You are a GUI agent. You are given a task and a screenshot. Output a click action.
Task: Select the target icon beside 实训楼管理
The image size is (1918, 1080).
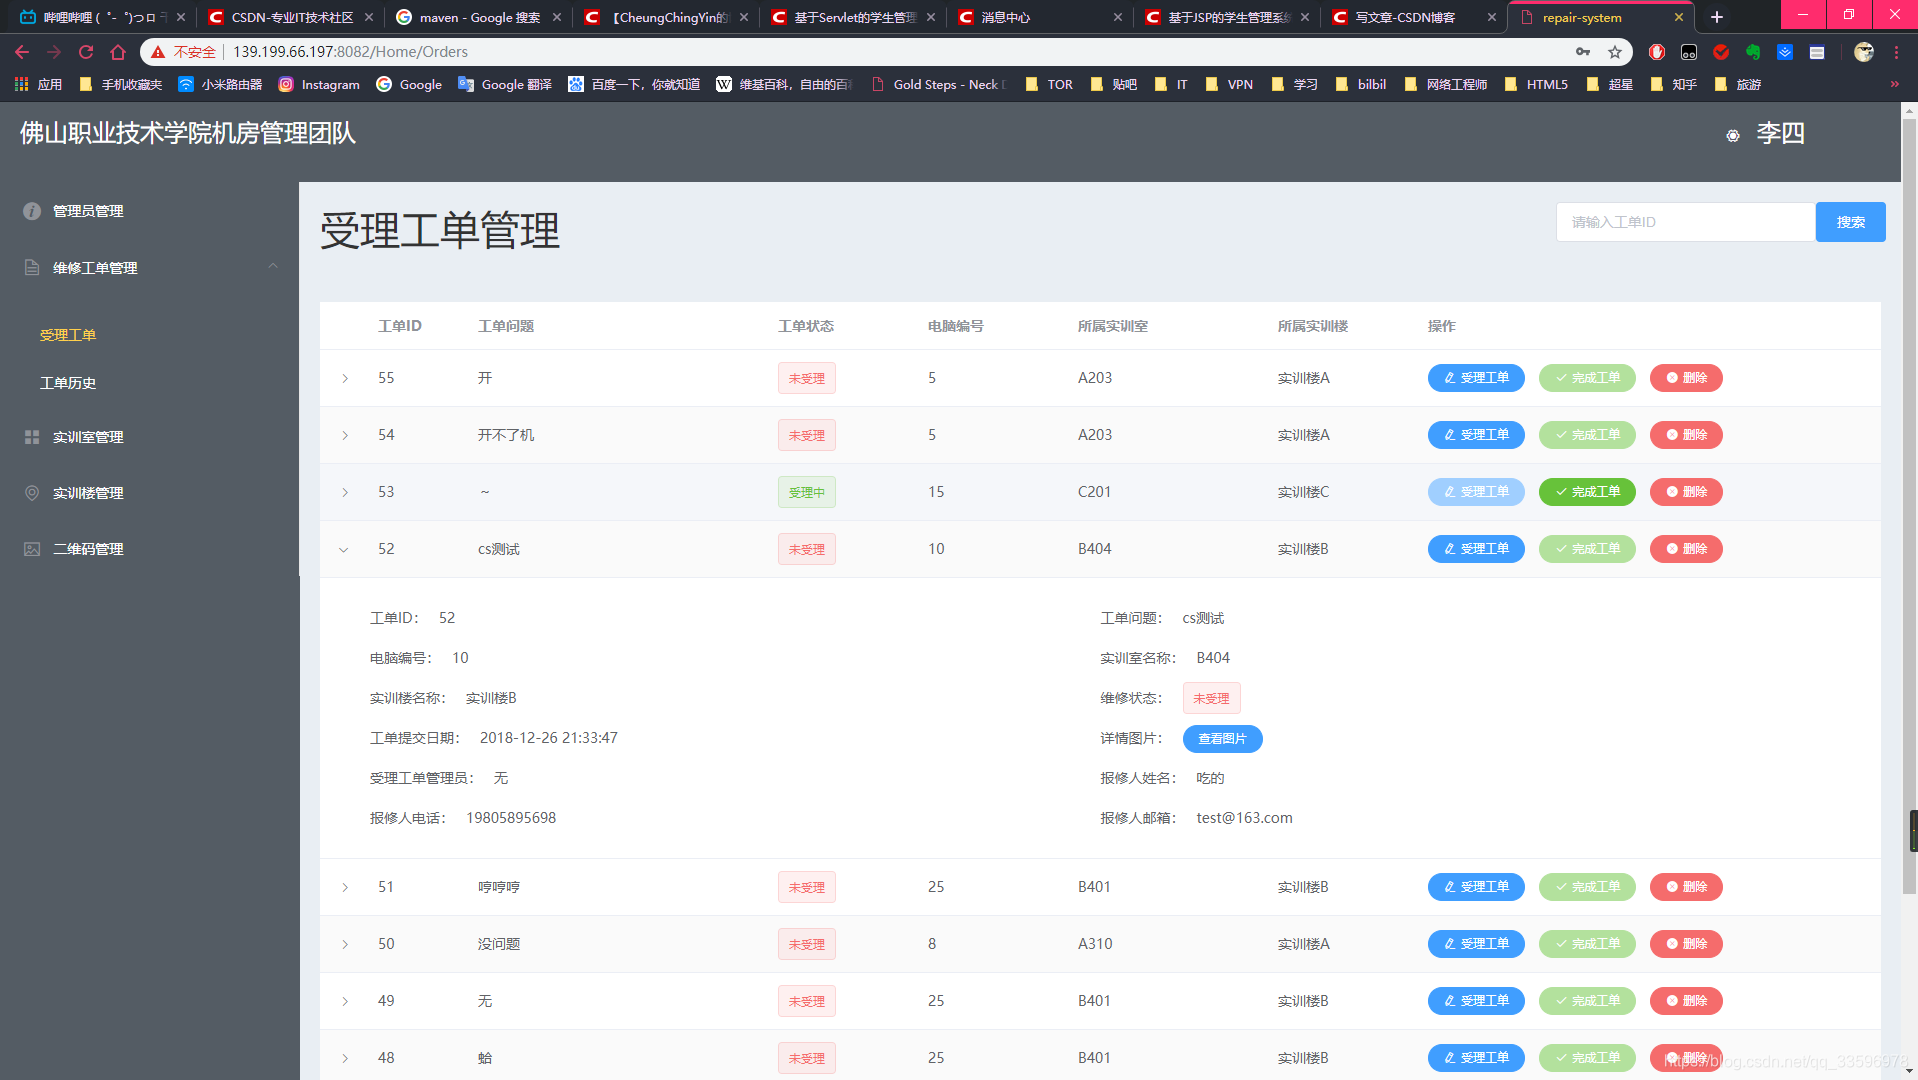[x=31, y=492]
